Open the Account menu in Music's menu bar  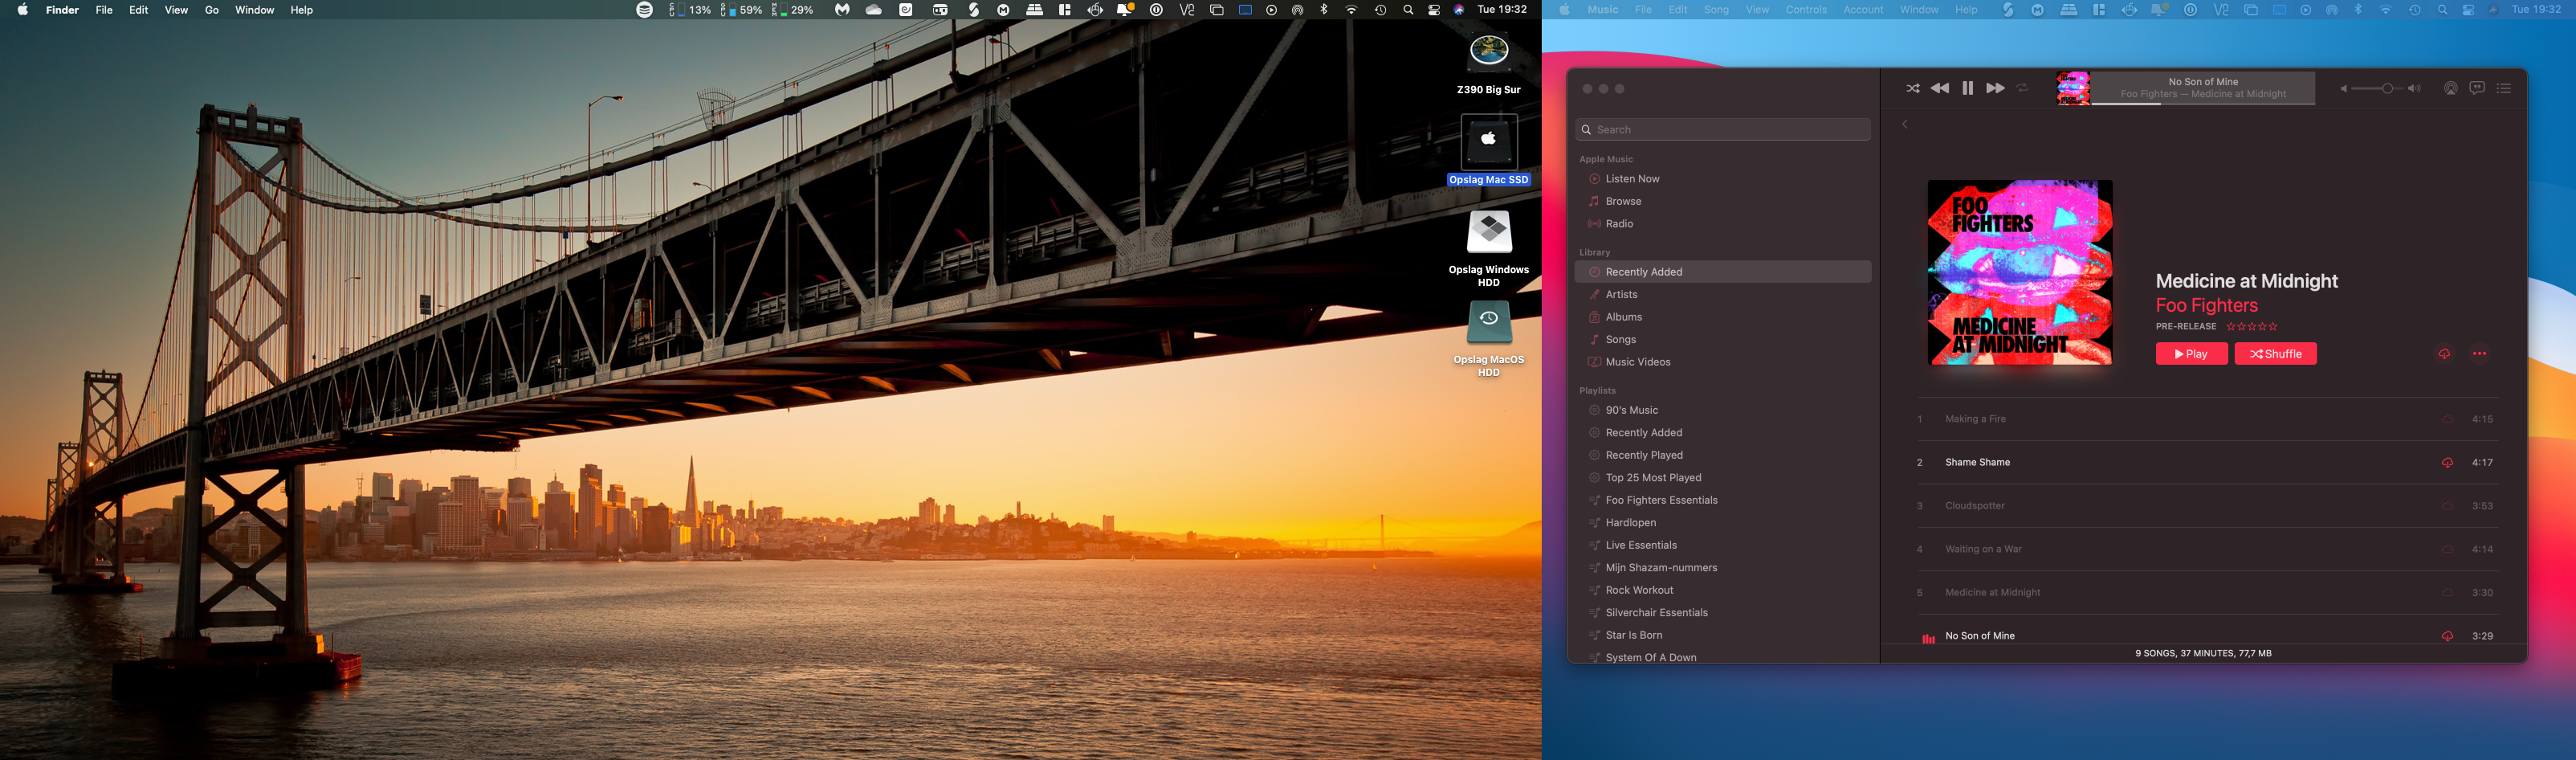(1863, 10)
